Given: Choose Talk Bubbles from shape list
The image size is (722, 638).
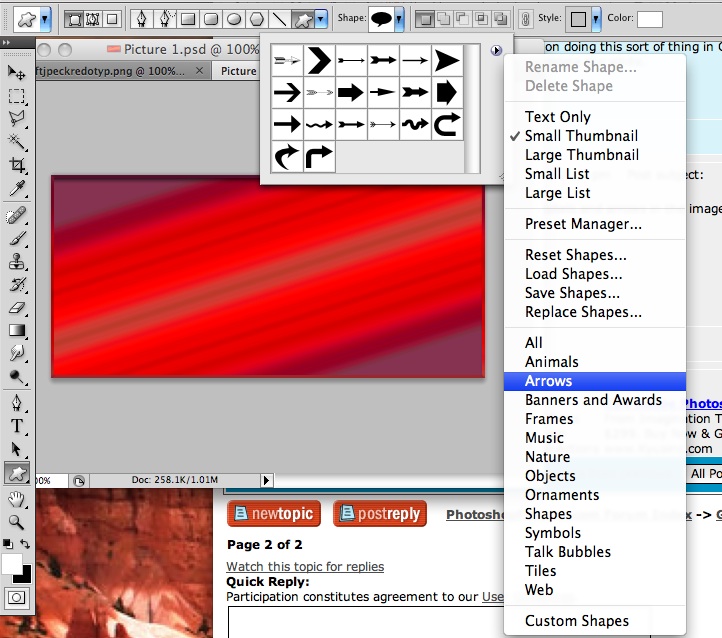Looking at the screenshot, I should point(567,552).
